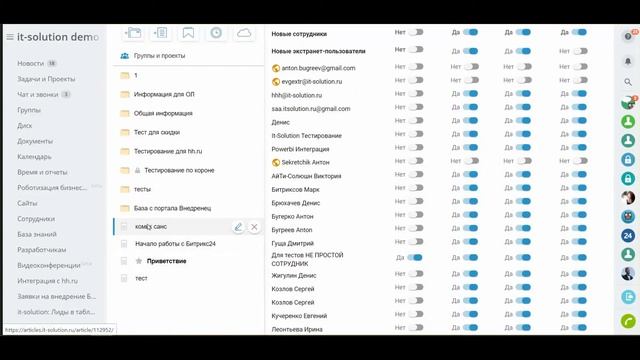The height and width of the screenshot is (360, 640).
Task: Open the hamburger menu next to it-solution demo
Action: 10,37
